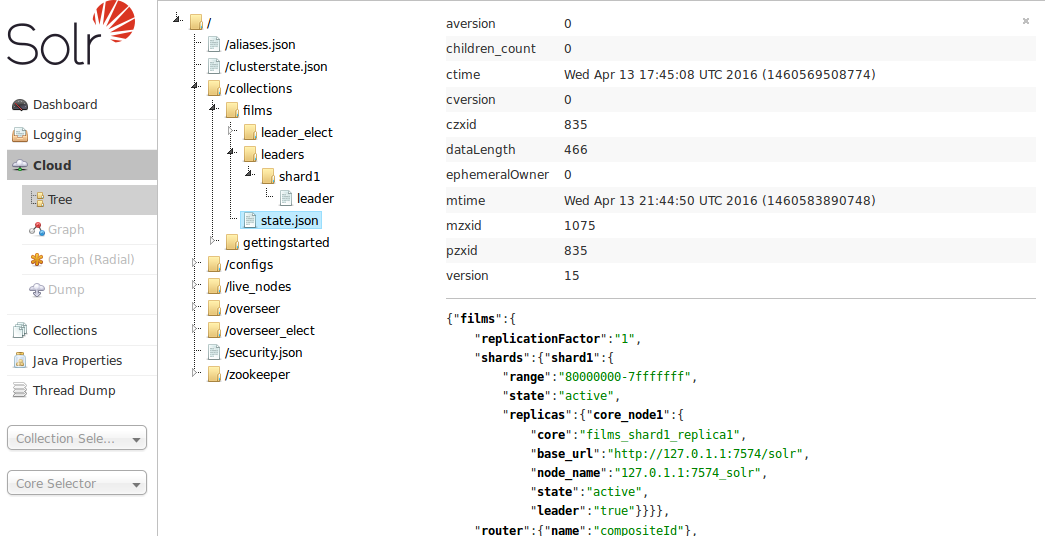This screenshot has height=536, width=1045.
Task: Click the Thread Dump icon
Action: 19,391
